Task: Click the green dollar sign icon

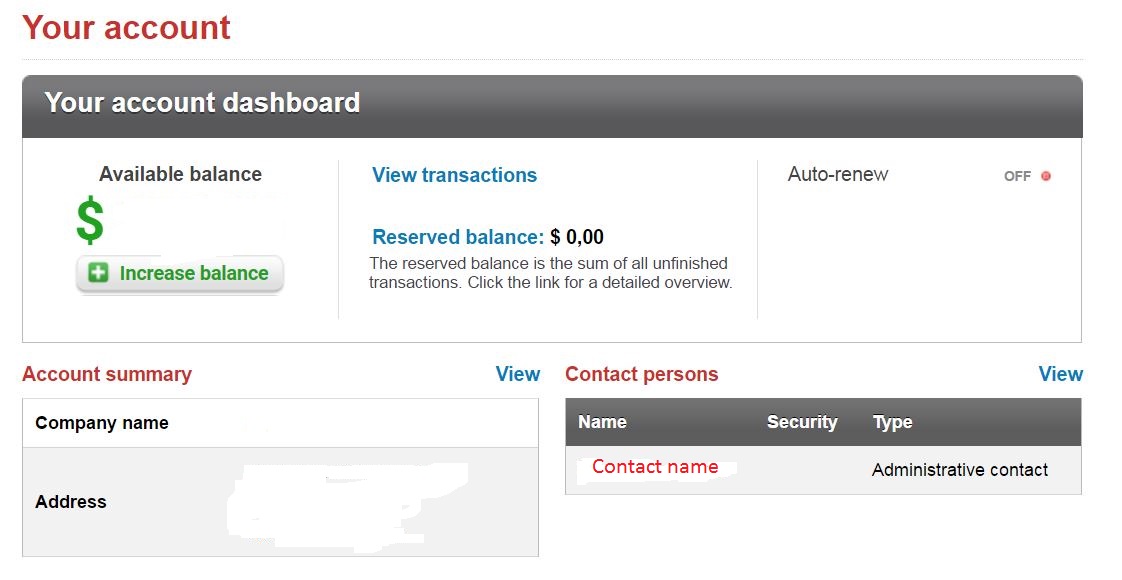Action: [x=90, y=220]
